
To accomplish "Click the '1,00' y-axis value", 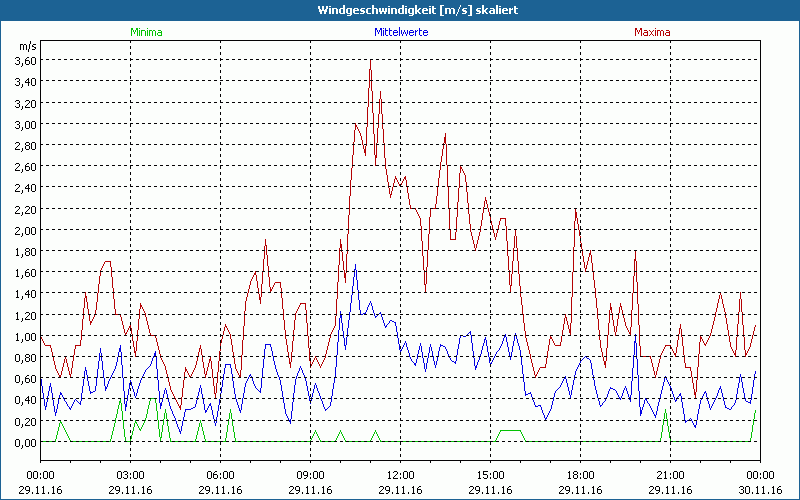I will click(26, 336).
